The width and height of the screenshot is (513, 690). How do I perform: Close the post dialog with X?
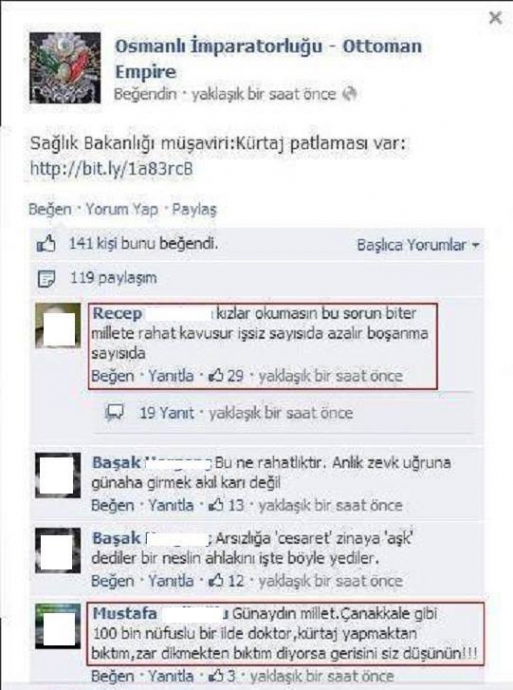pyautogui.click(x=495, y=18)
